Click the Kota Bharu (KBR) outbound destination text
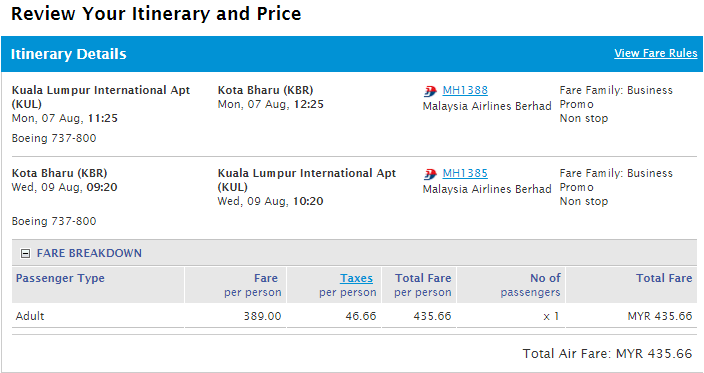The image size is (704, 373). click(265, 90)
